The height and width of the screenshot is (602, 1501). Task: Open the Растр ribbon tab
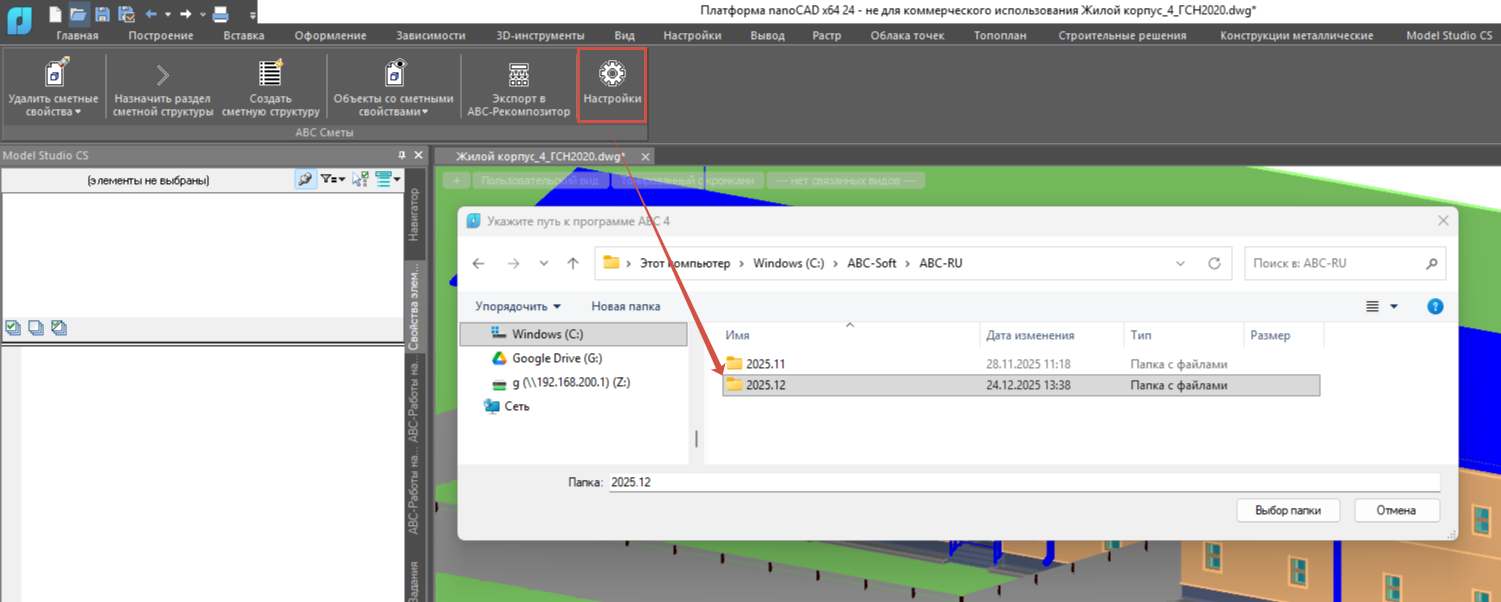click(827, 35)
